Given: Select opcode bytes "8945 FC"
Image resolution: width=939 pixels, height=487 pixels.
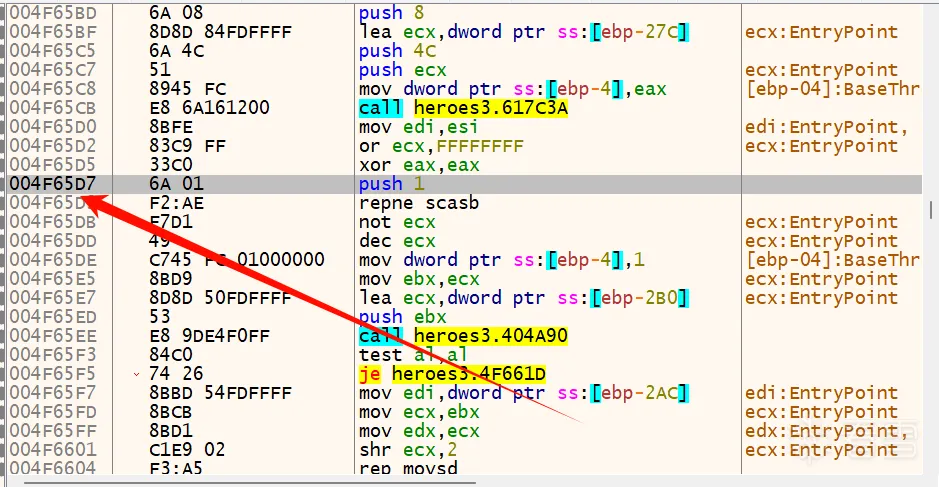Looking at the screenshot, I should (187, 89).
